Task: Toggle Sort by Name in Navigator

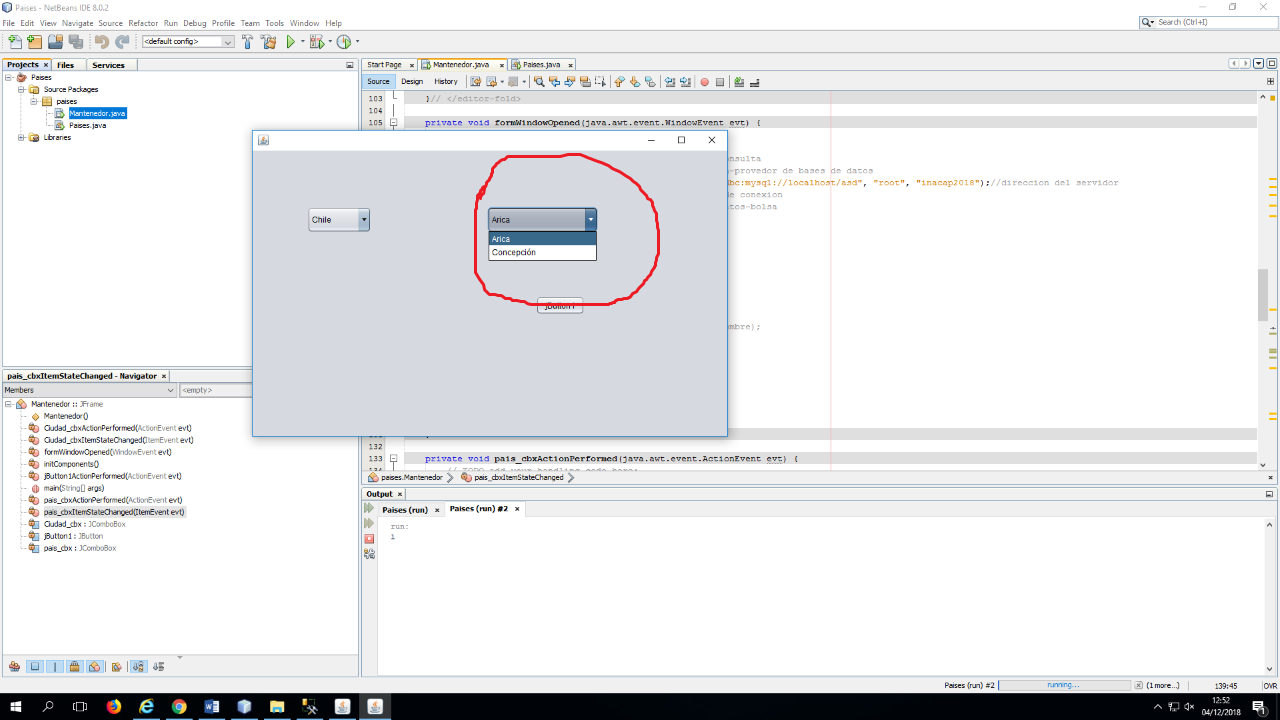Action: pyautogui.click(x=138, y=666)
